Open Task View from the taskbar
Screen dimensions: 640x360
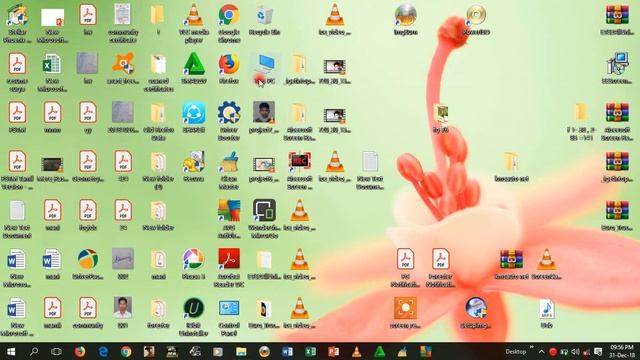pyautogui.click(x=56, y=351)
